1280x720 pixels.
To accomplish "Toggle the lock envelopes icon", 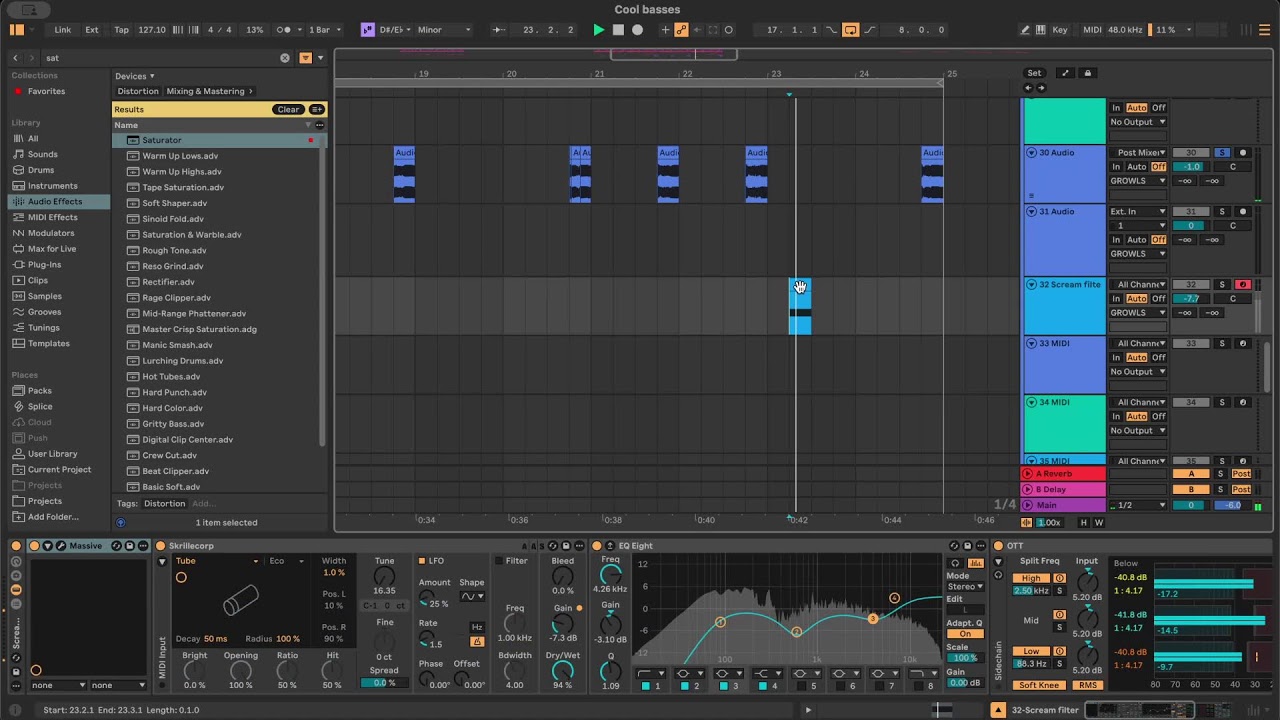I will [1087, 73].
